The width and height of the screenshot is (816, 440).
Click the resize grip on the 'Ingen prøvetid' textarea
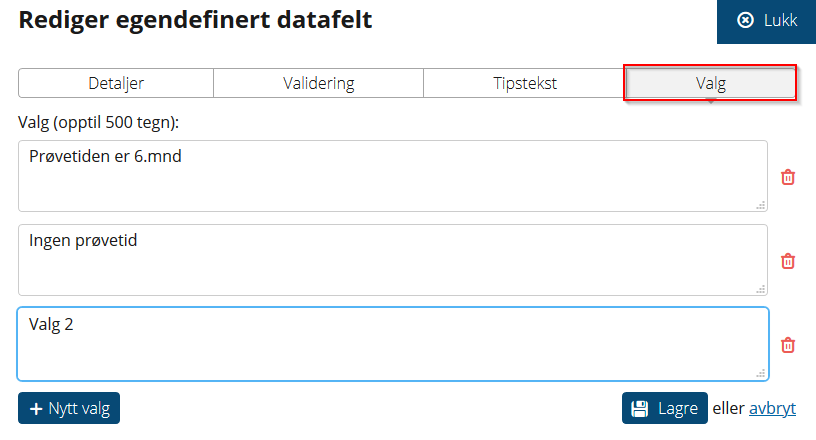[x=761, y=289]
